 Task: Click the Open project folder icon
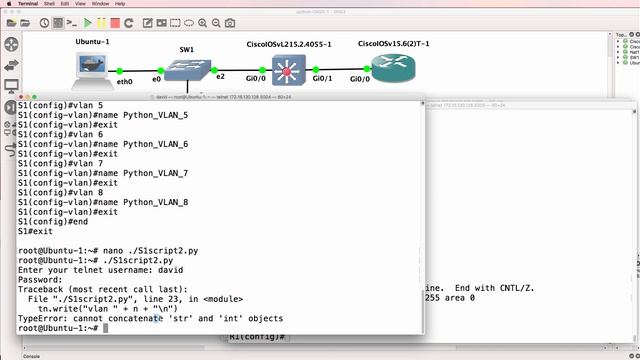[25, 23]
